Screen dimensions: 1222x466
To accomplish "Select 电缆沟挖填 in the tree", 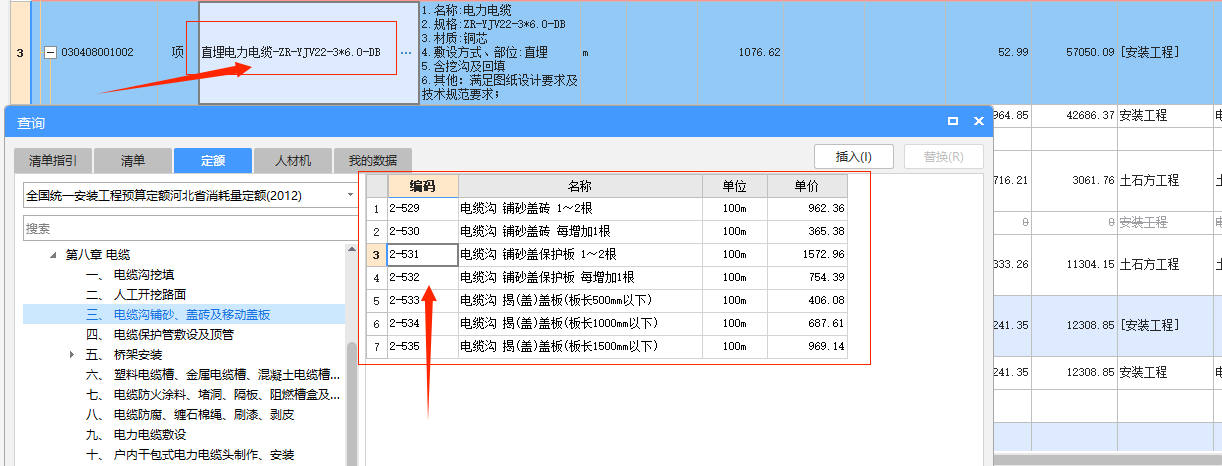I will pyautogui.click(x=143, y=274).
